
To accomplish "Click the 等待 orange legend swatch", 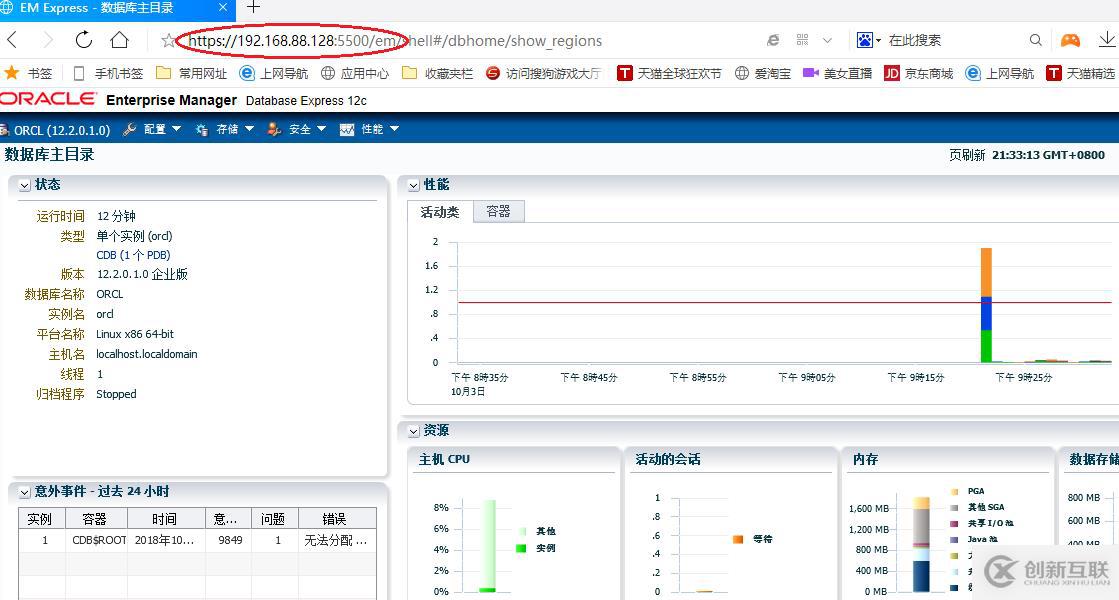I will coord(738,539).
